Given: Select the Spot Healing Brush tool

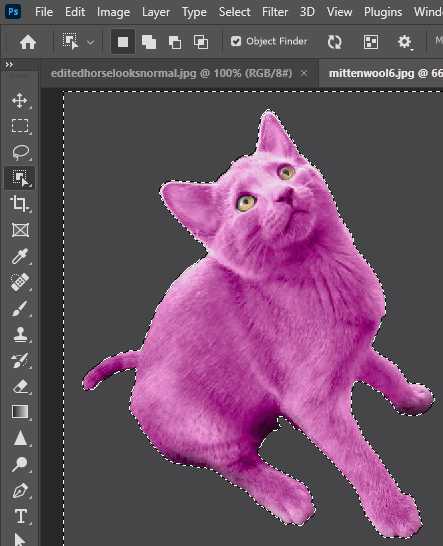Looking at the screenshot, I should [20, 282].
